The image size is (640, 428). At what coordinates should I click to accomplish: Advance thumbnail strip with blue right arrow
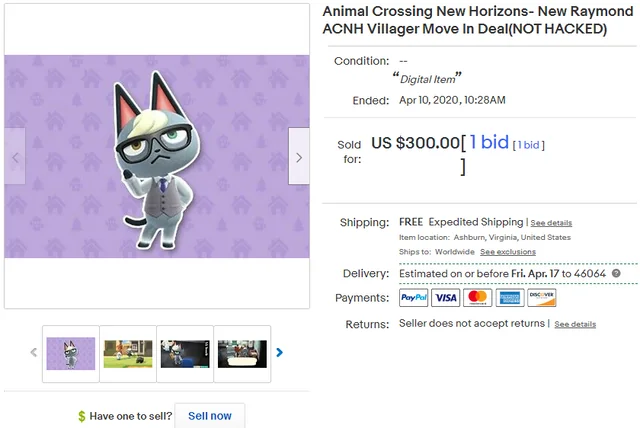point(279,352)
